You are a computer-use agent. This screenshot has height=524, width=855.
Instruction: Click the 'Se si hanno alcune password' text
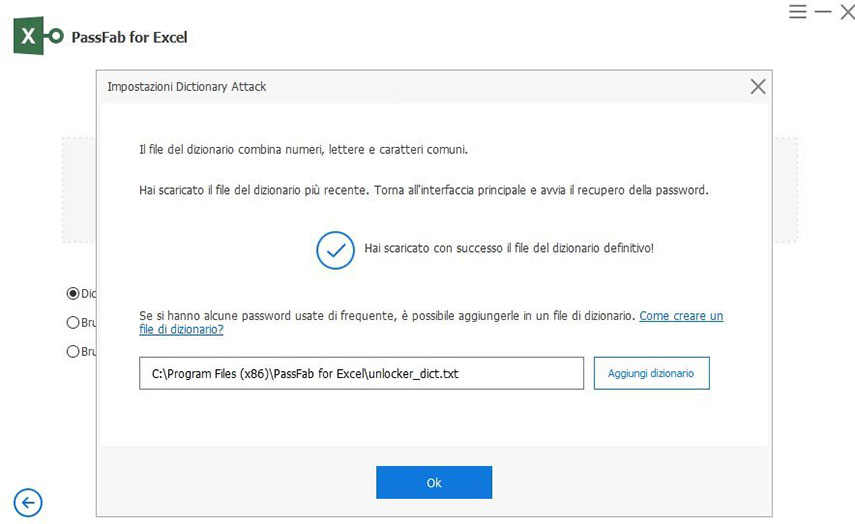click(x=386, y=316)
